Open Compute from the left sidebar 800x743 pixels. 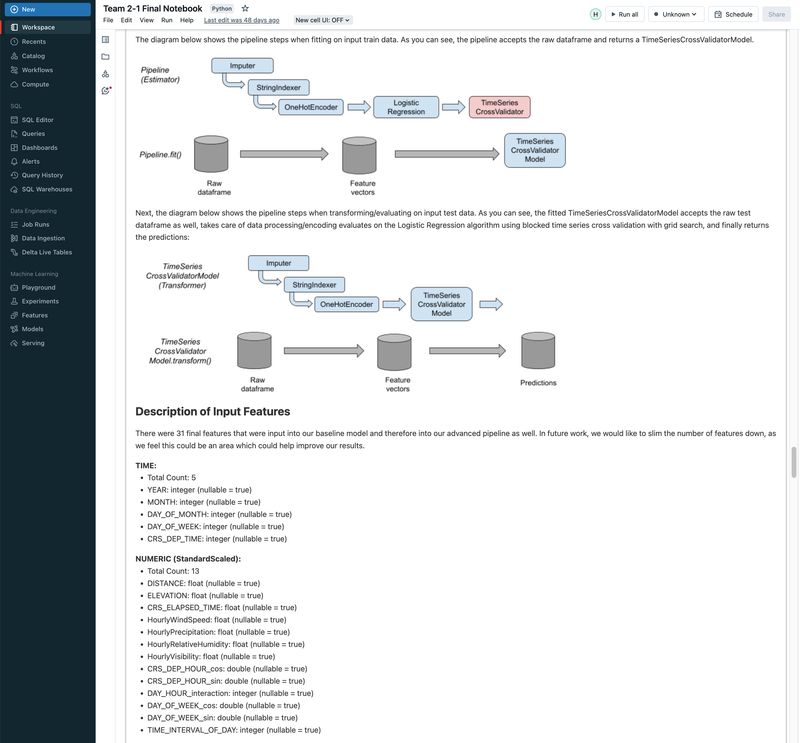36,84
